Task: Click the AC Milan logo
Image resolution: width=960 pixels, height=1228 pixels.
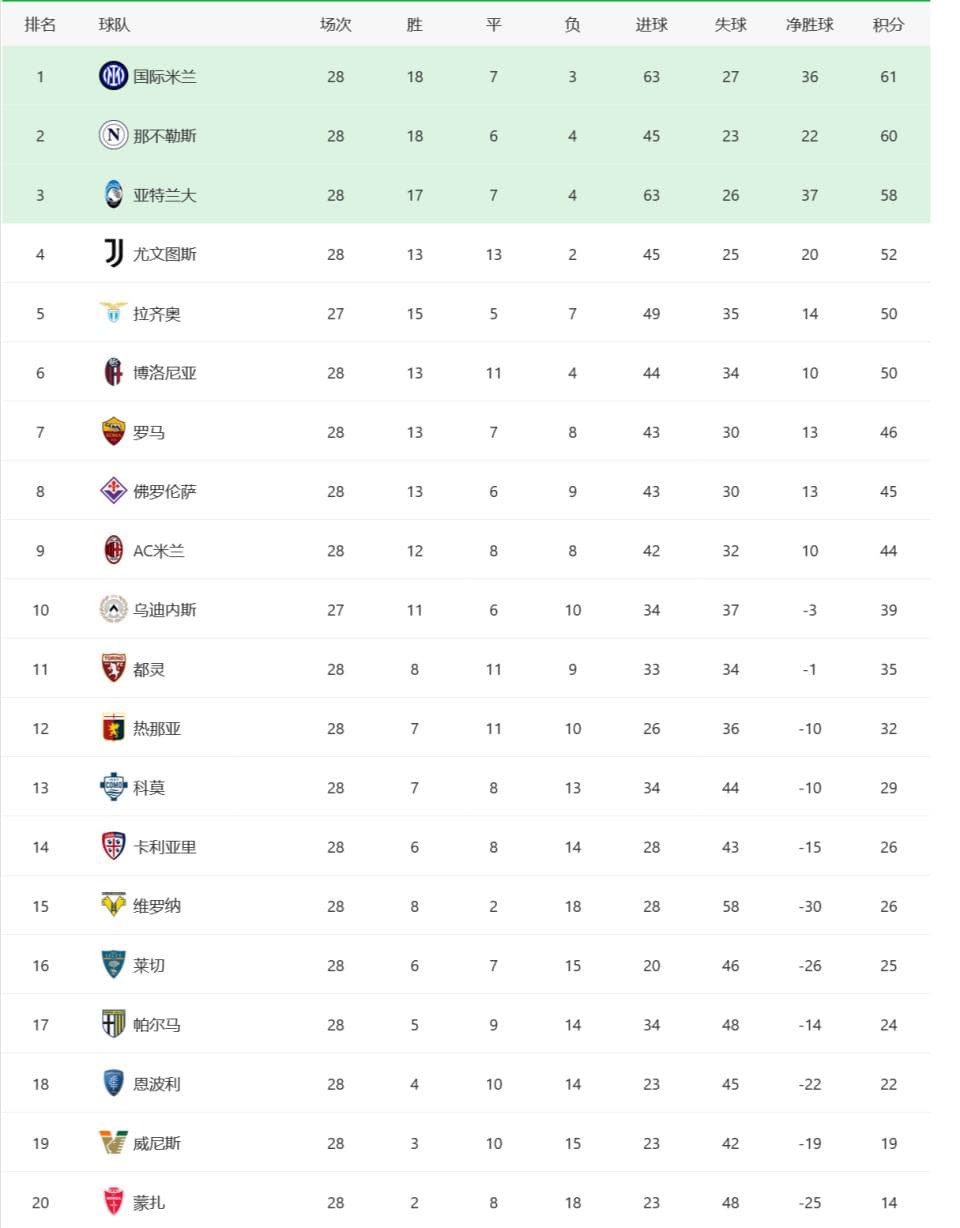Action: pyautogui.click(x=113, y=550)
